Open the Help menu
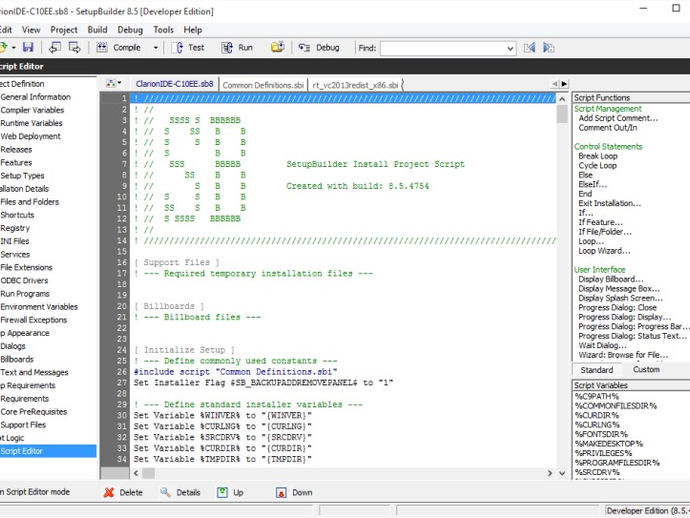The image size is (690, 518). [x=192, y=30]
